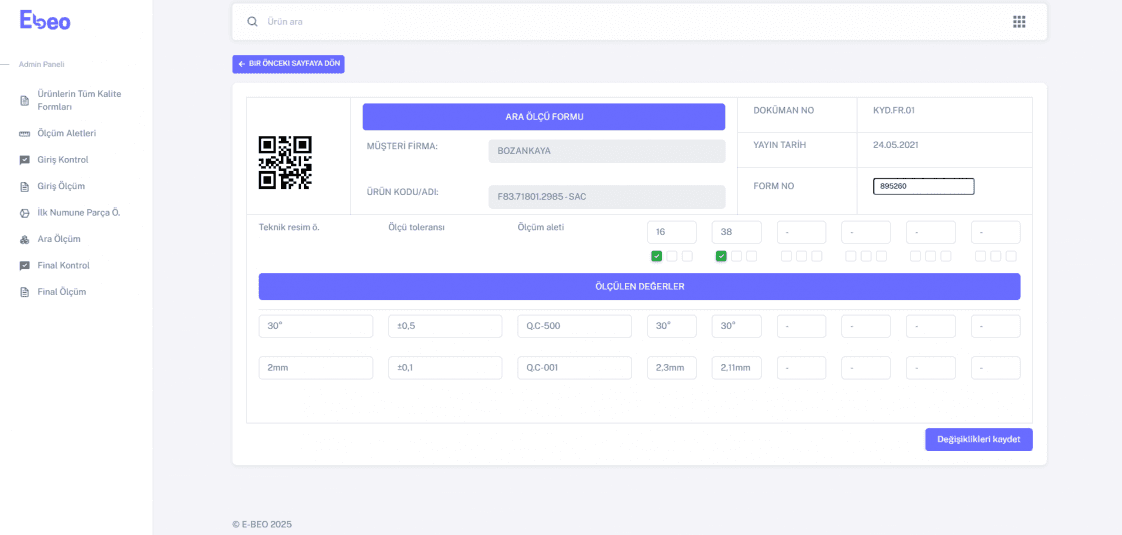Image resolution: width=1122 pixels, height=535 pixels.
Task: Click the KYD.FR.01 document number
Action: pyautogui.click(x=894, y=111)
